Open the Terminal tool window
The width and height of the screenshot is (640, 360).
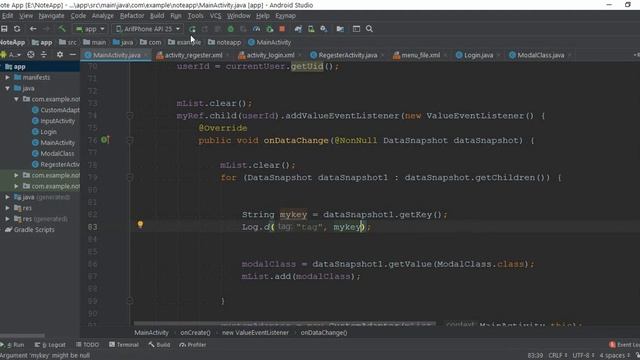(124, 345)
